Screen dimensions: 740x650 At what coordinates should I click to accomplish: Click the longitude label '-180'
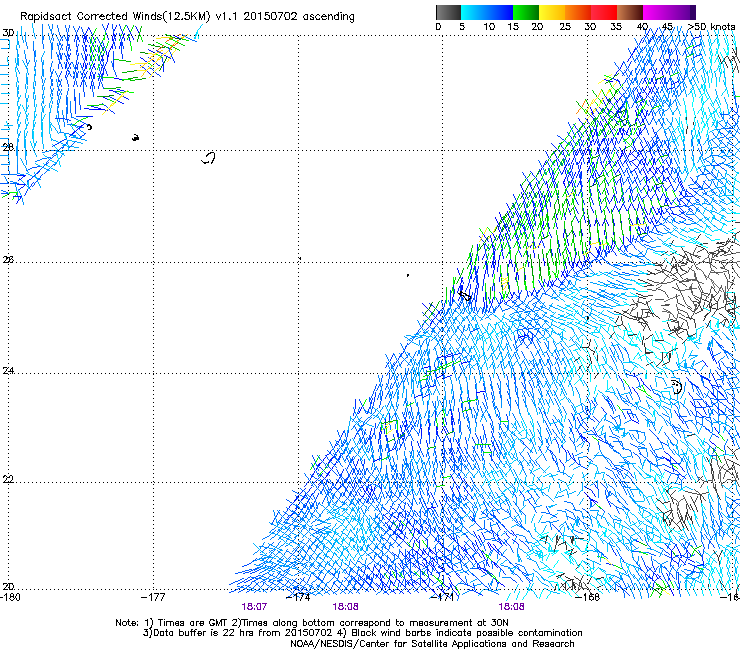point(10,597)
